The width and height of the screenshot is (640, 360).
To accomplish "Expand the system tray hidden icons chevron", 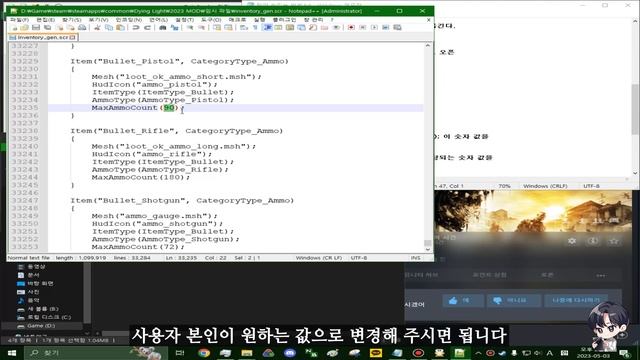I will tap(478, 353).
